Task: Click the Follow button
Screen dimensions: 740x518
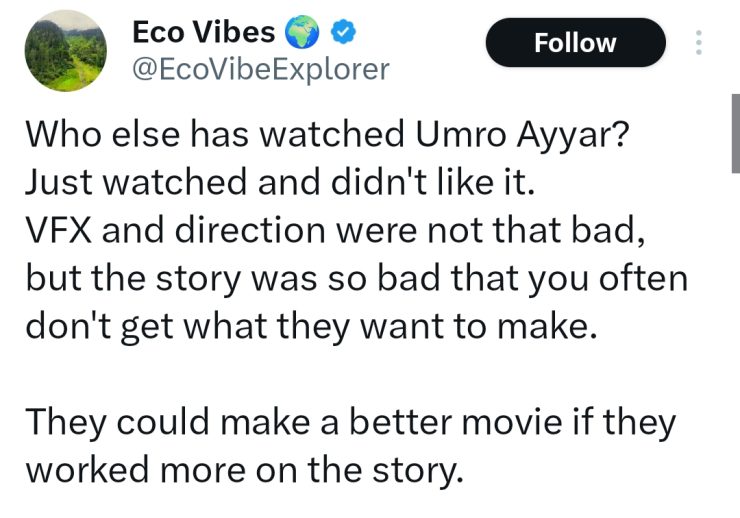Action: pyautogui.click(x=575, y=43)
